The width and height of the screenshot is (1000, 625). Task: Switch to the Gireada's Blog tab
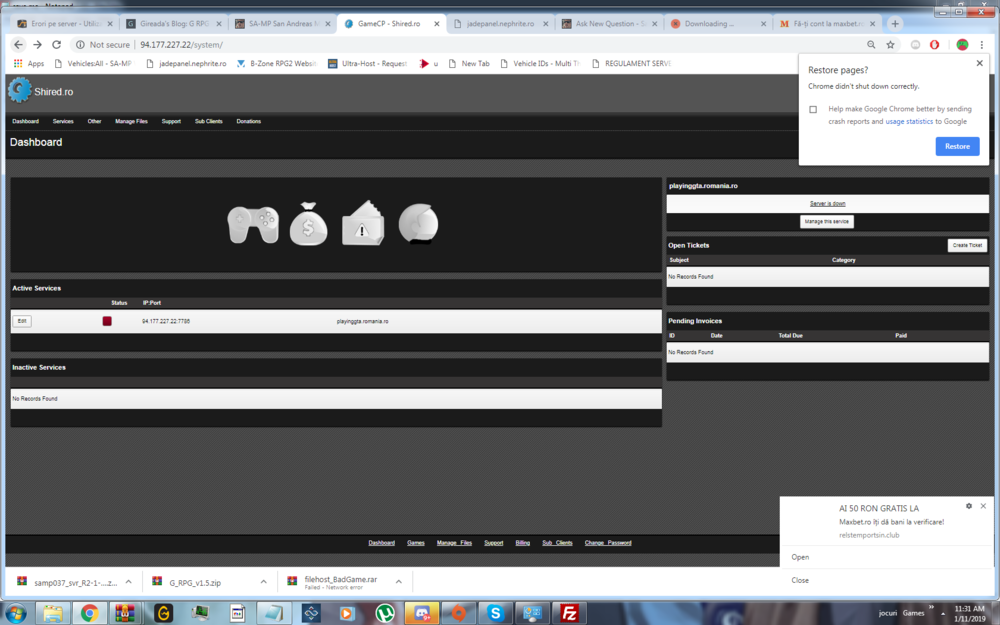pyautogui.click(x=173, y=24)
